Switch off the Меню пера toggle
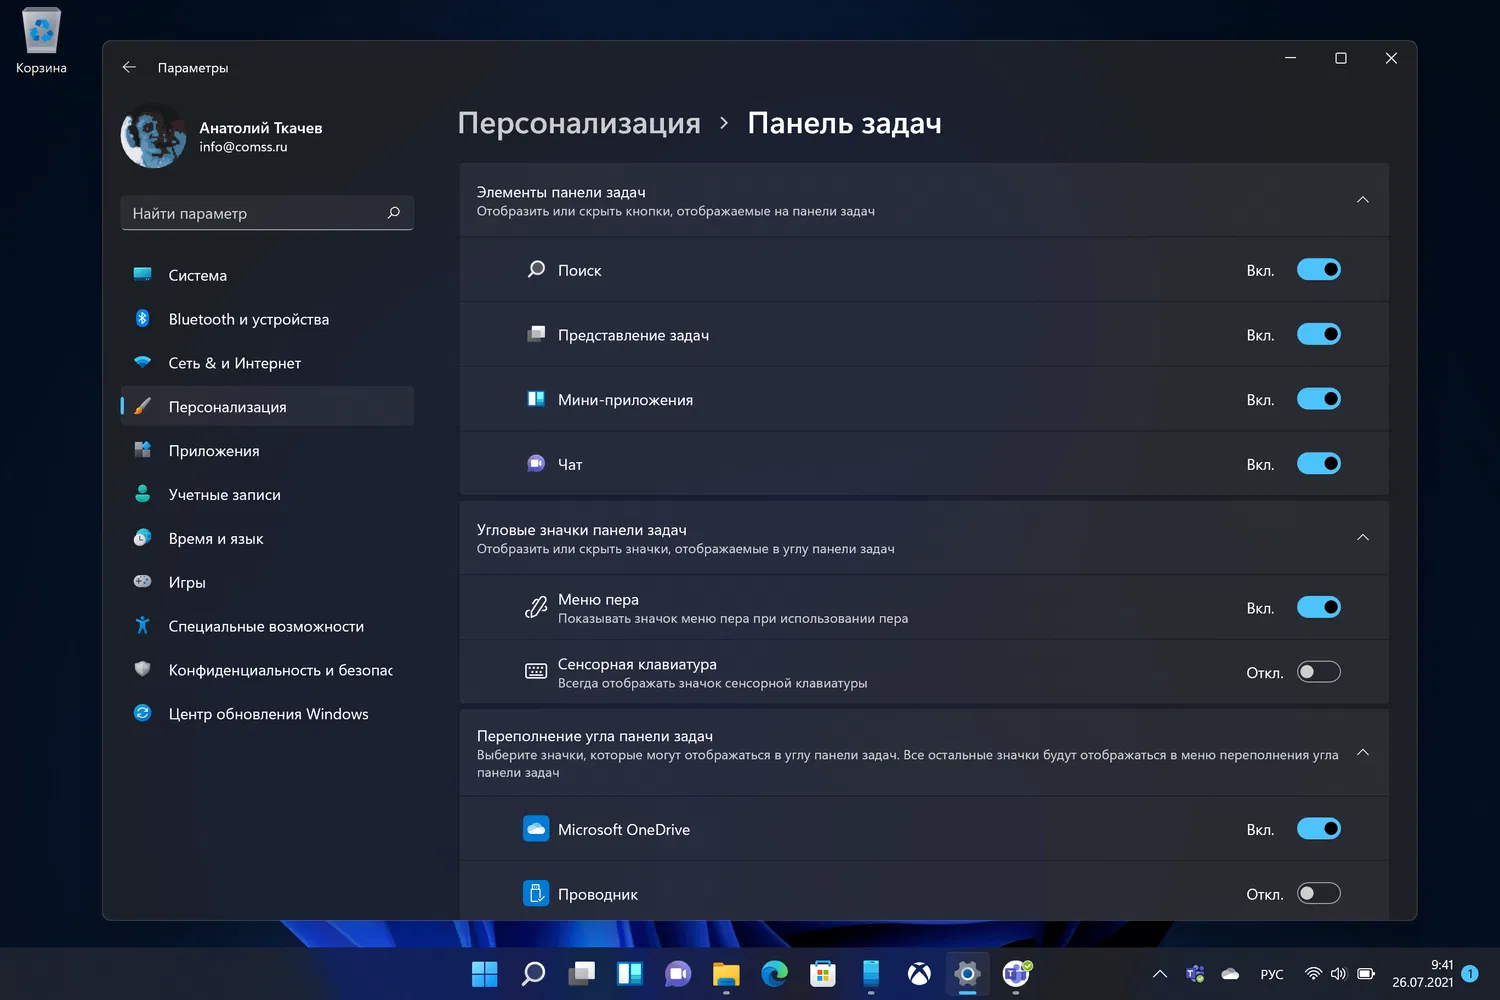 (1318, 607)
